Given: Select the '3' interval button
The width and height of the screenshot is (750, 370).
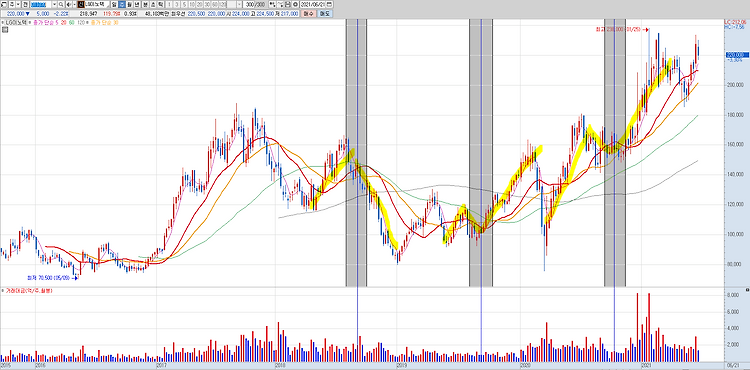Looking at the screenshot, I should point(177,4).
